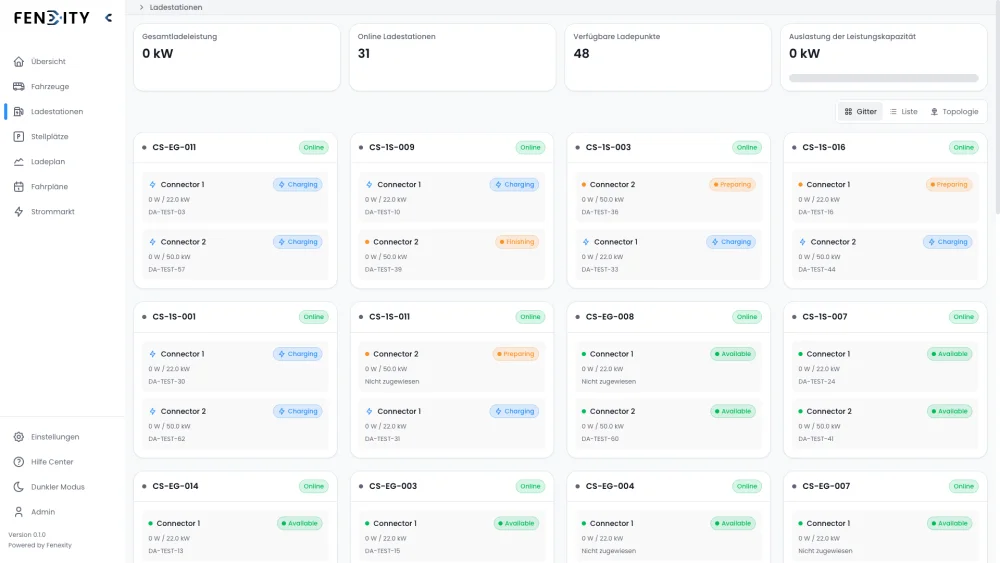Screen dimensions: 1000x563
Task: Click the Finishing status badge on CS-1S-009
Action: [517, 242]
